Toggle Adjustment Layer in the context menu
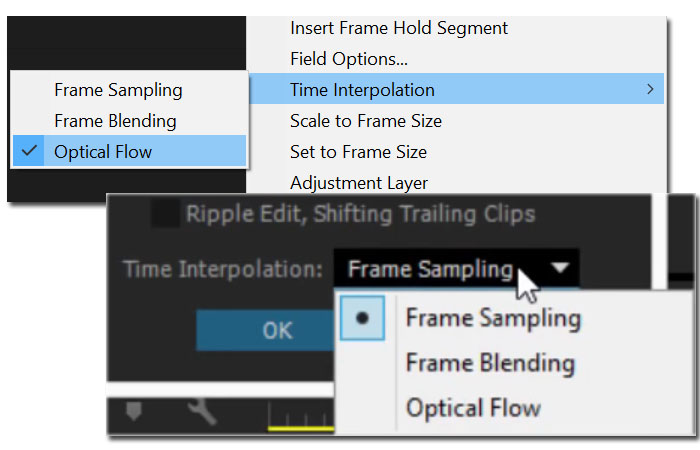 (x=358, y=183)
